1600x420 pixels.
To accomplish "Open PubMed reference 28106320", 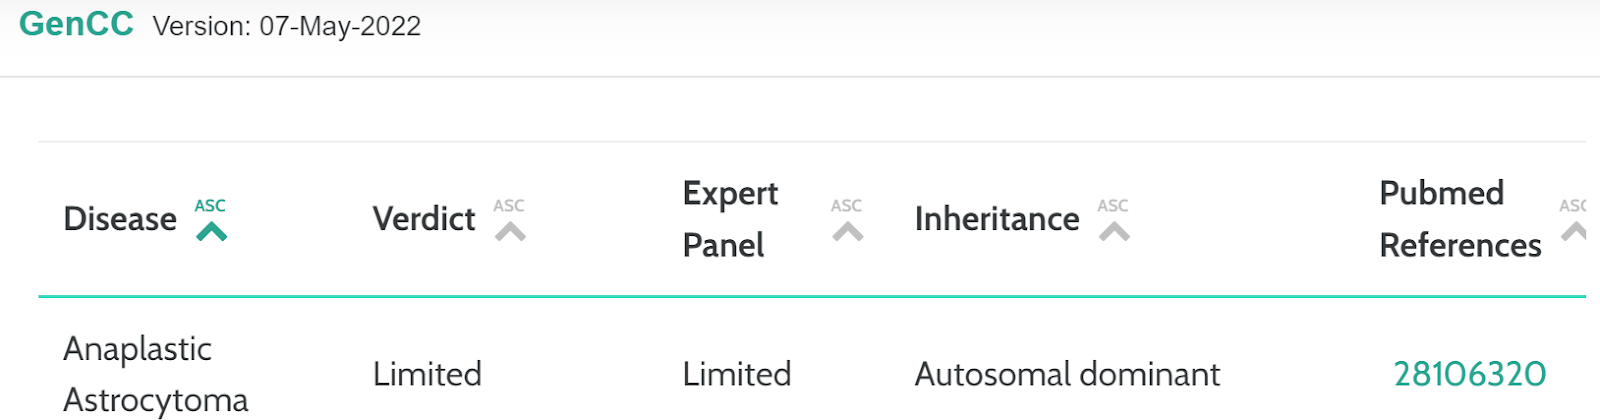I will pos(1470,374).
